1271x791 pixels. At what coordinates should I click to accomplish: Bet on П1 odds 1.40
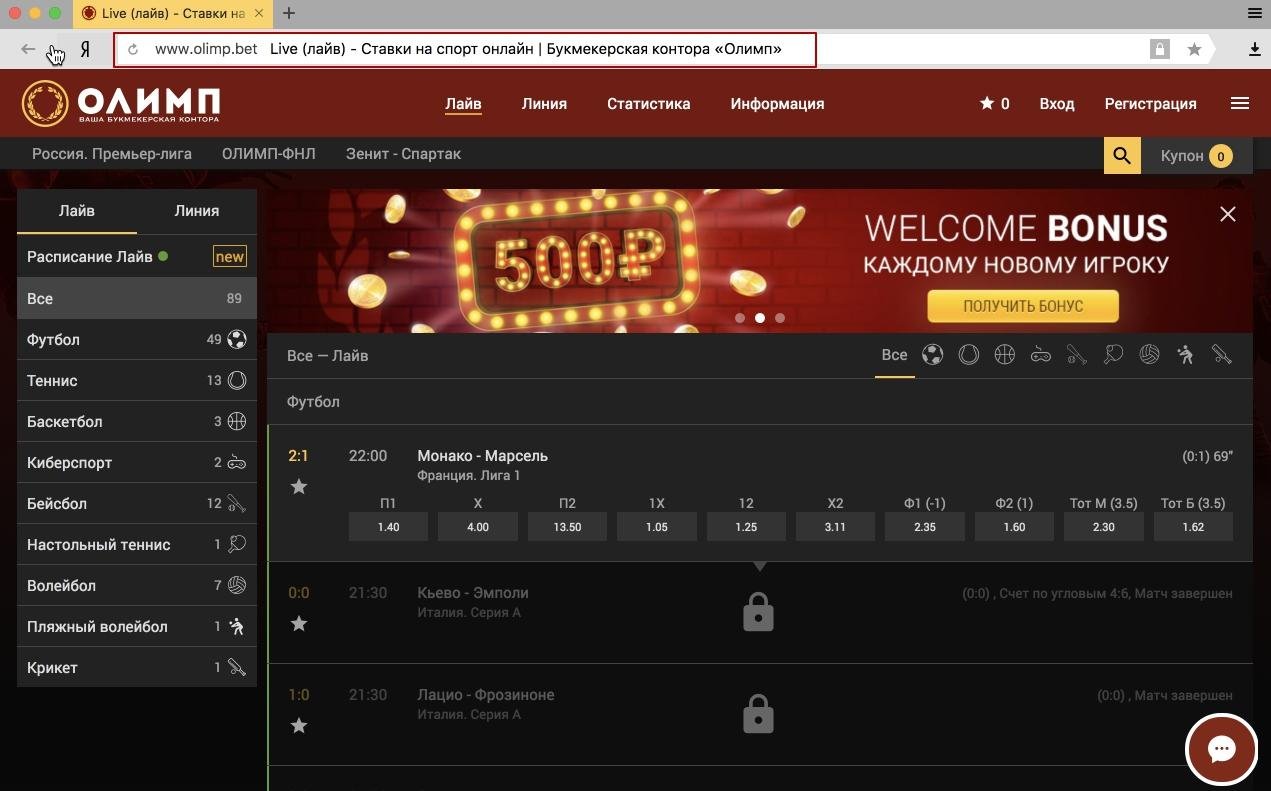click(388, 527)
